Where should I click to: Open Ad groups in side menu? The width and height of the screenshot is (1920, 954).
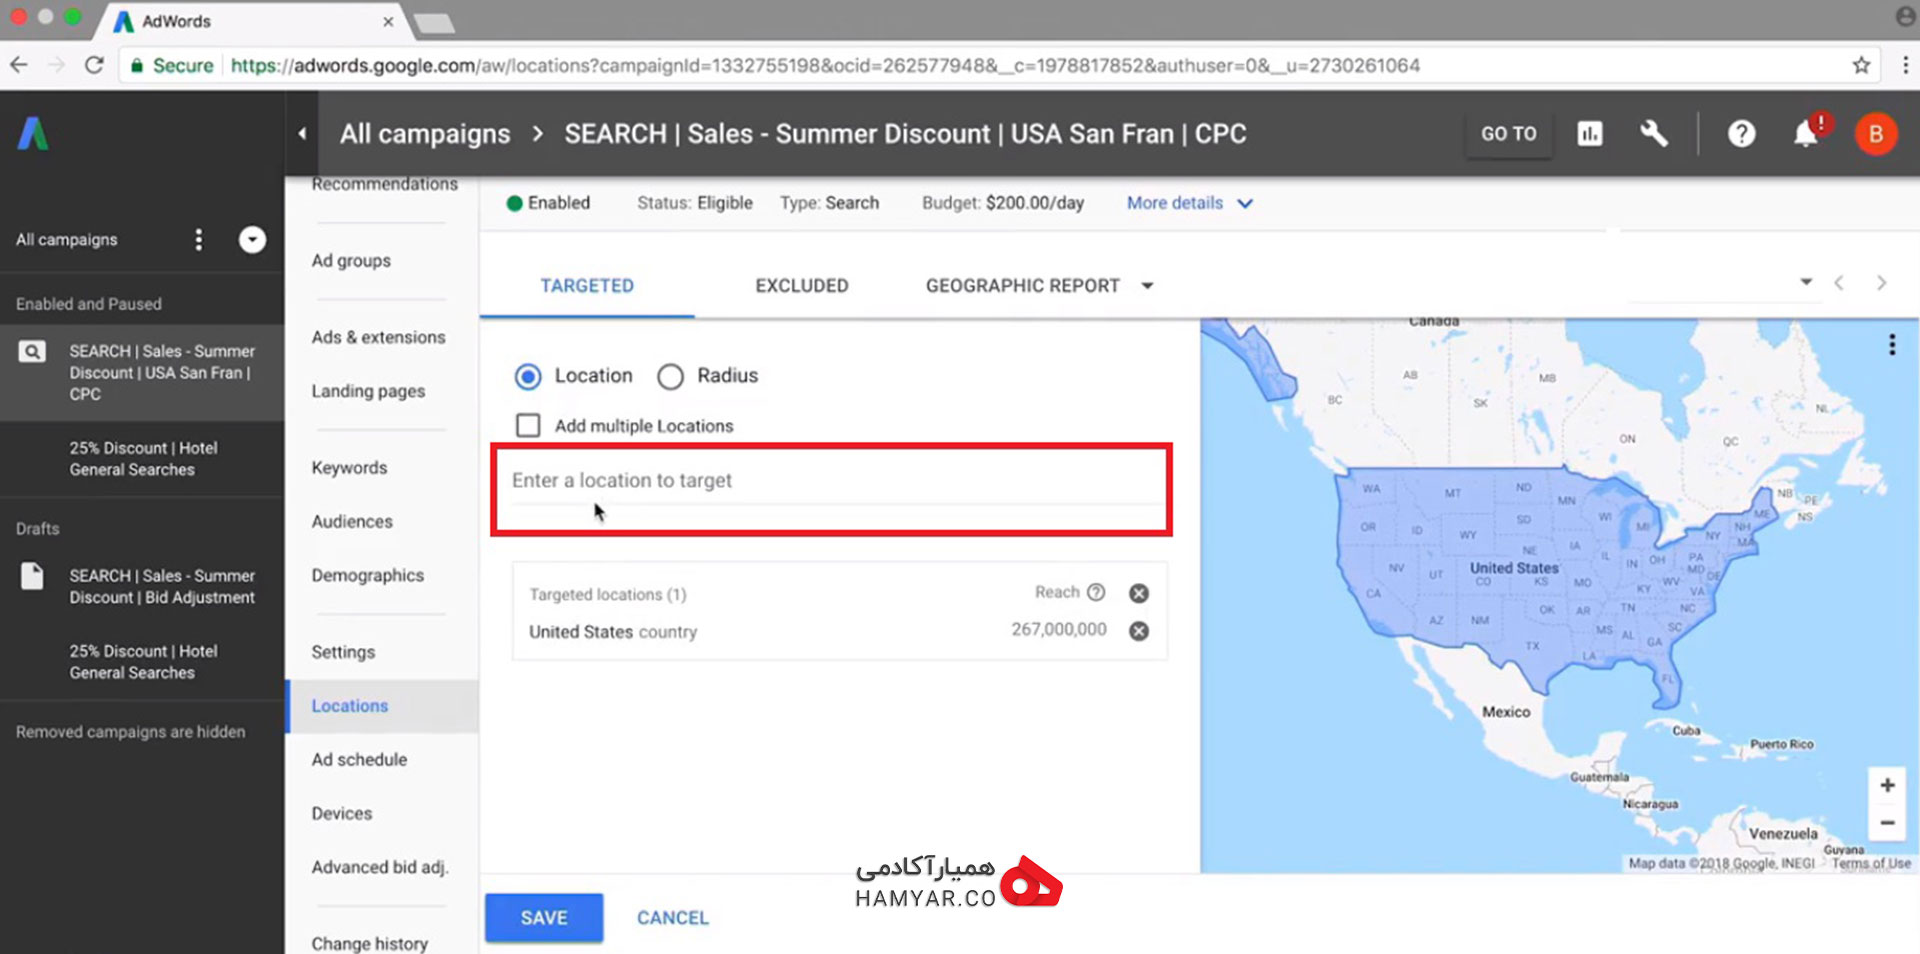351,260
